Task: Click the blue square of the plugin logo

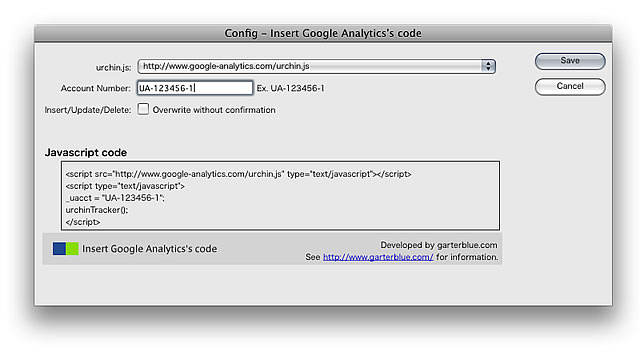Action: 59,249
